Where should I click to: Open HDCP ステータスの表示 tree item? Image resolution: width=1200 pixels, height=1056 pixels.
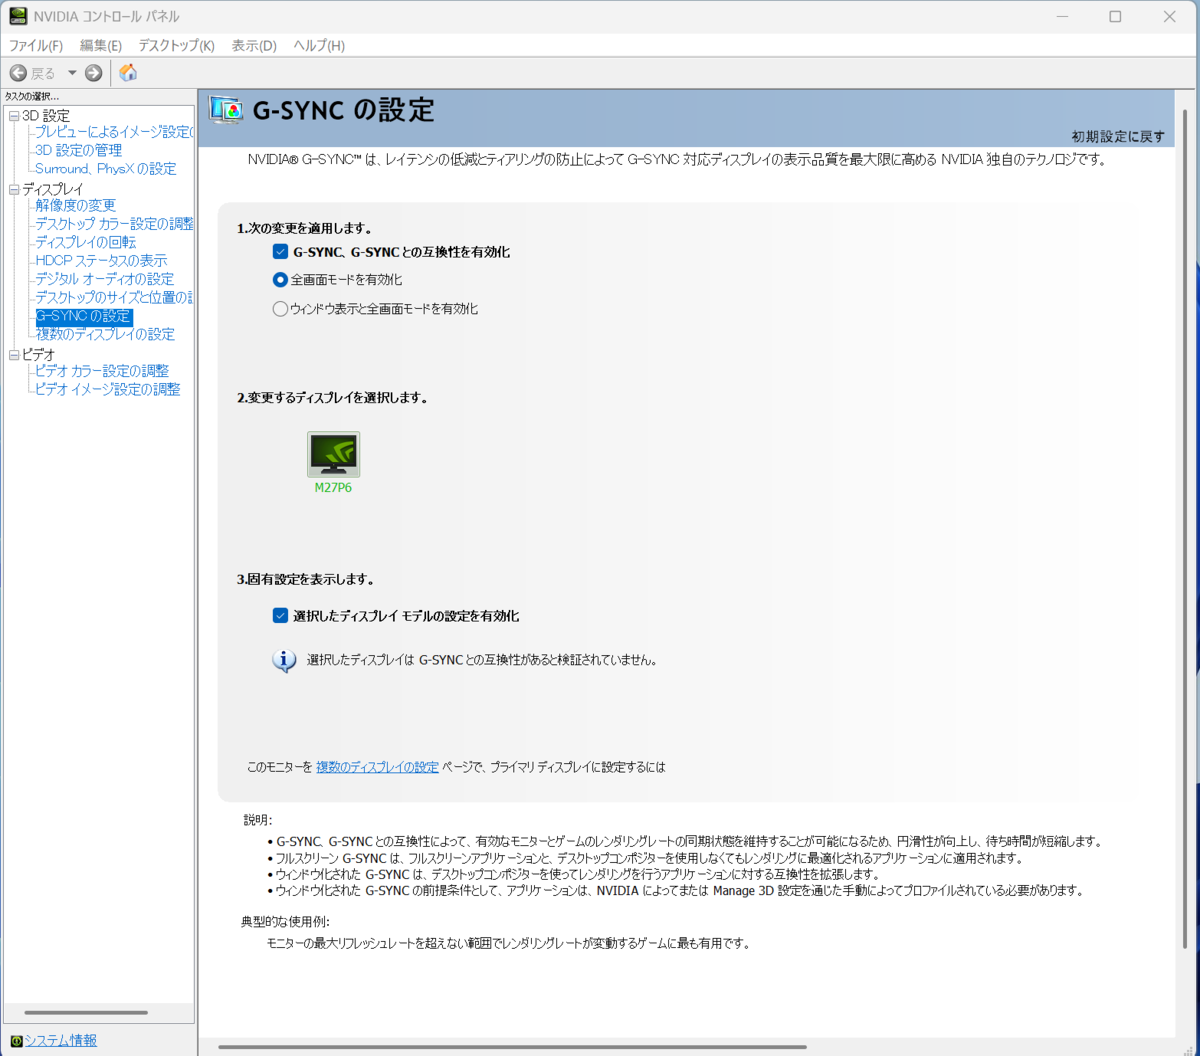coord(101,261)
